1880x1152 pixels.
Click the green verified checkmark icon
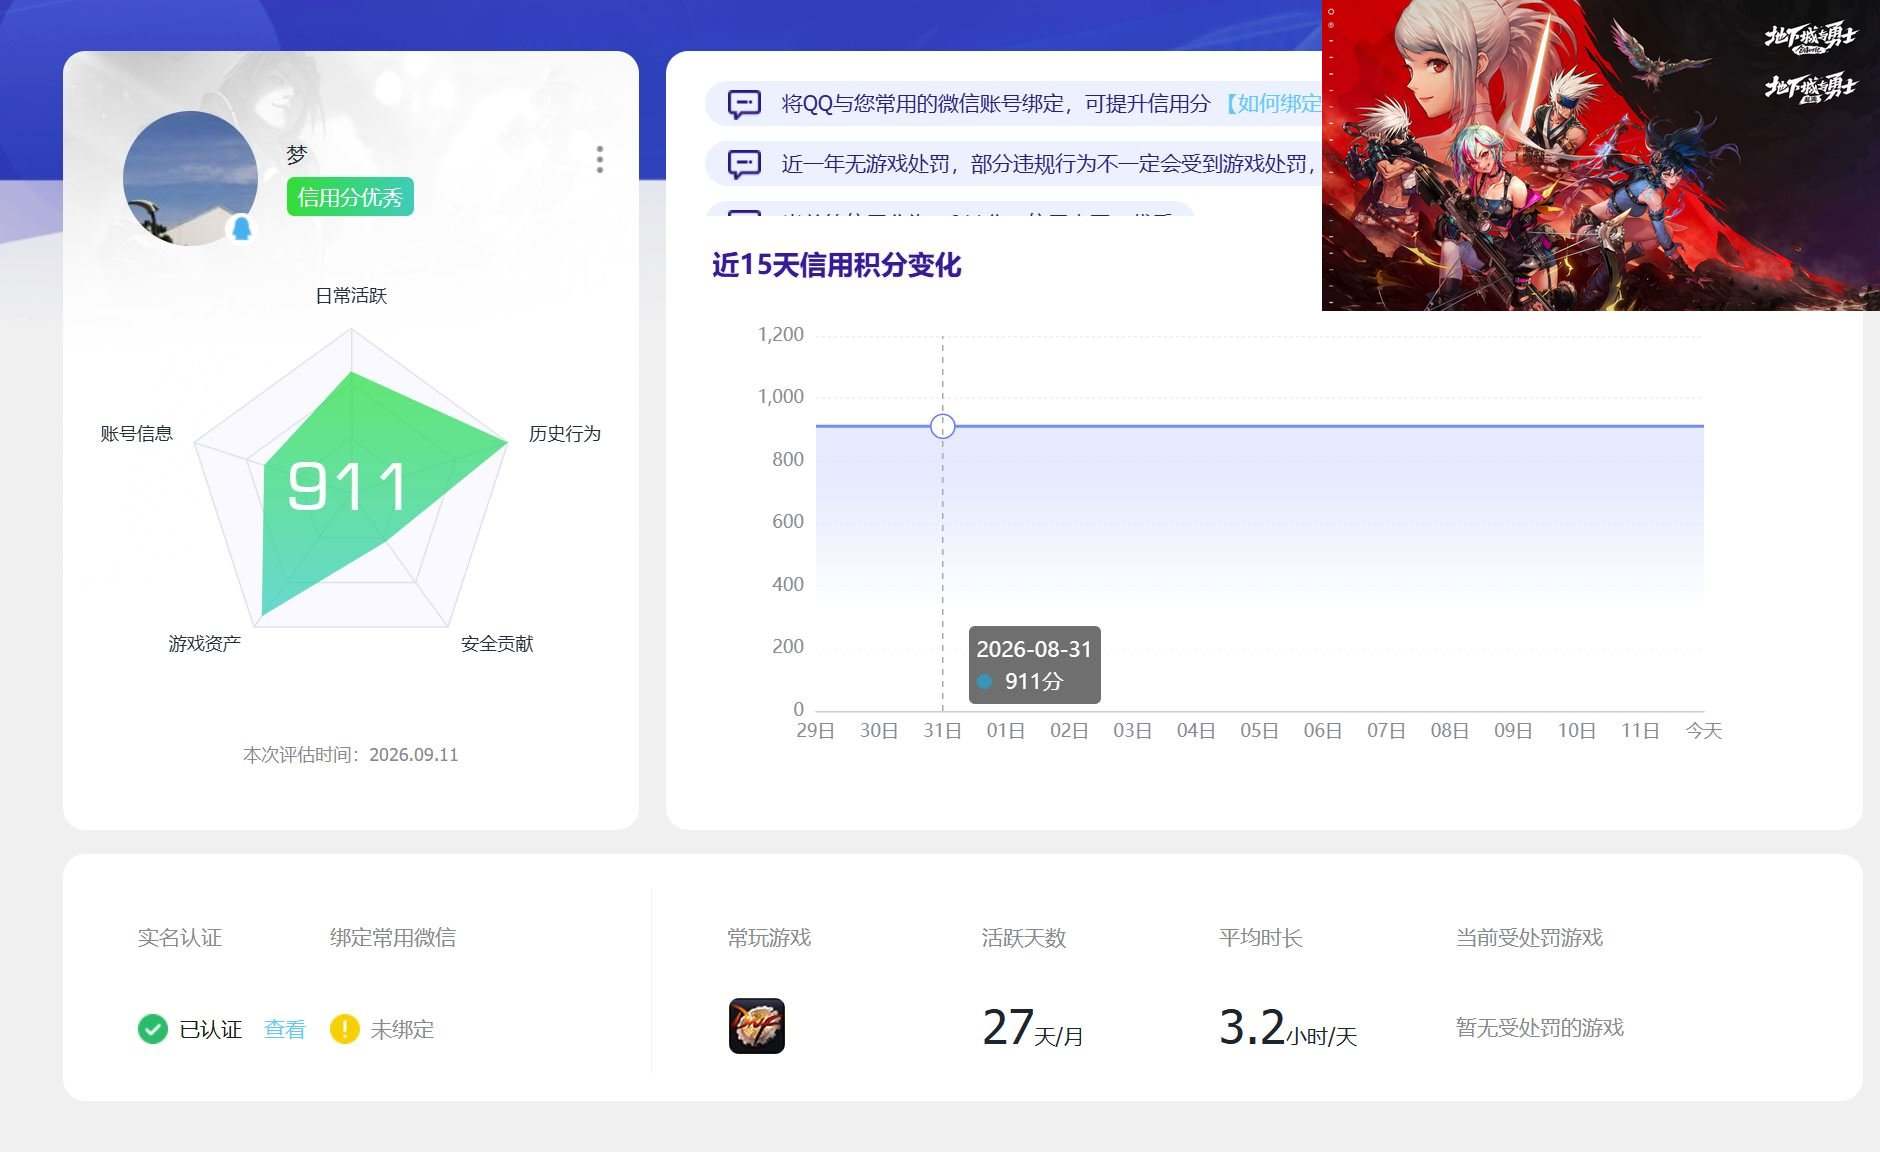[152, 1029]
